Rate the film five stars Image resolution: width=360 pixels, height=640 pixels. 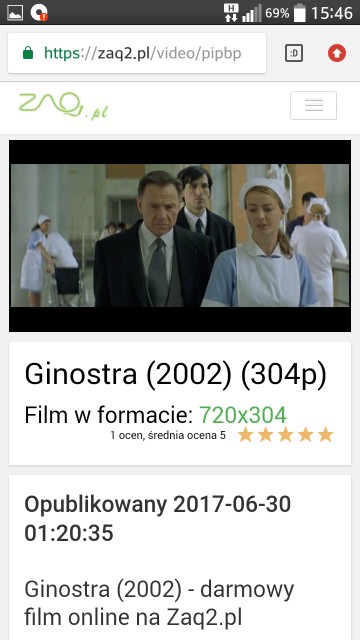tap(325, 435)
